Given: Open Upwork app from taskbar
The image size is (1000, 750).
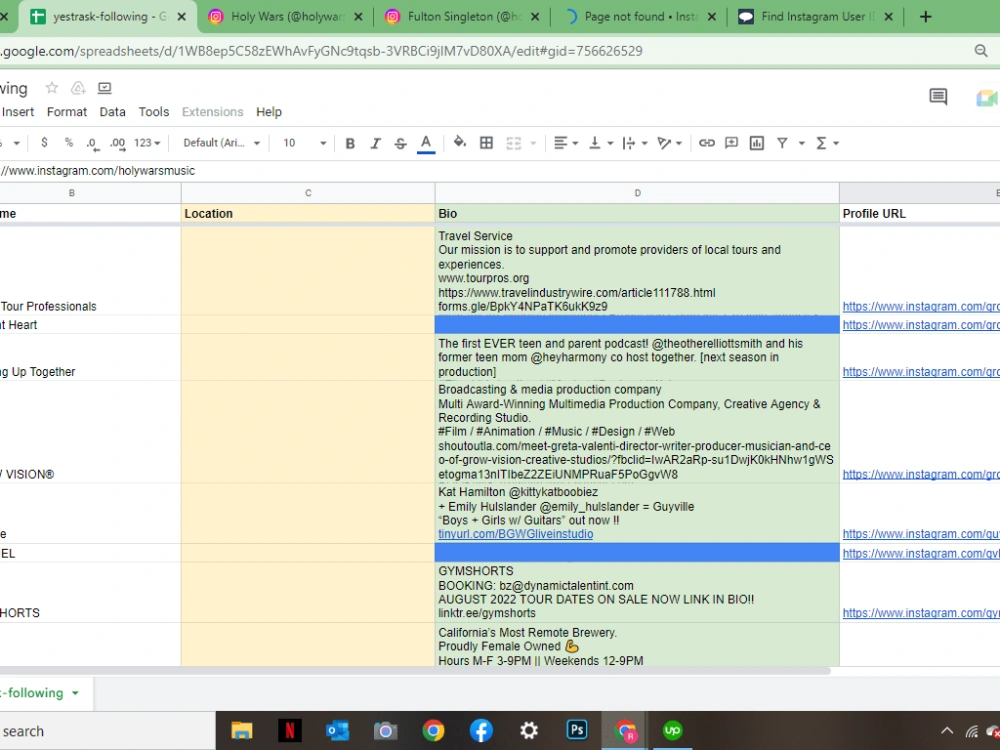Looking at the screenshot, I should (672, 730).
